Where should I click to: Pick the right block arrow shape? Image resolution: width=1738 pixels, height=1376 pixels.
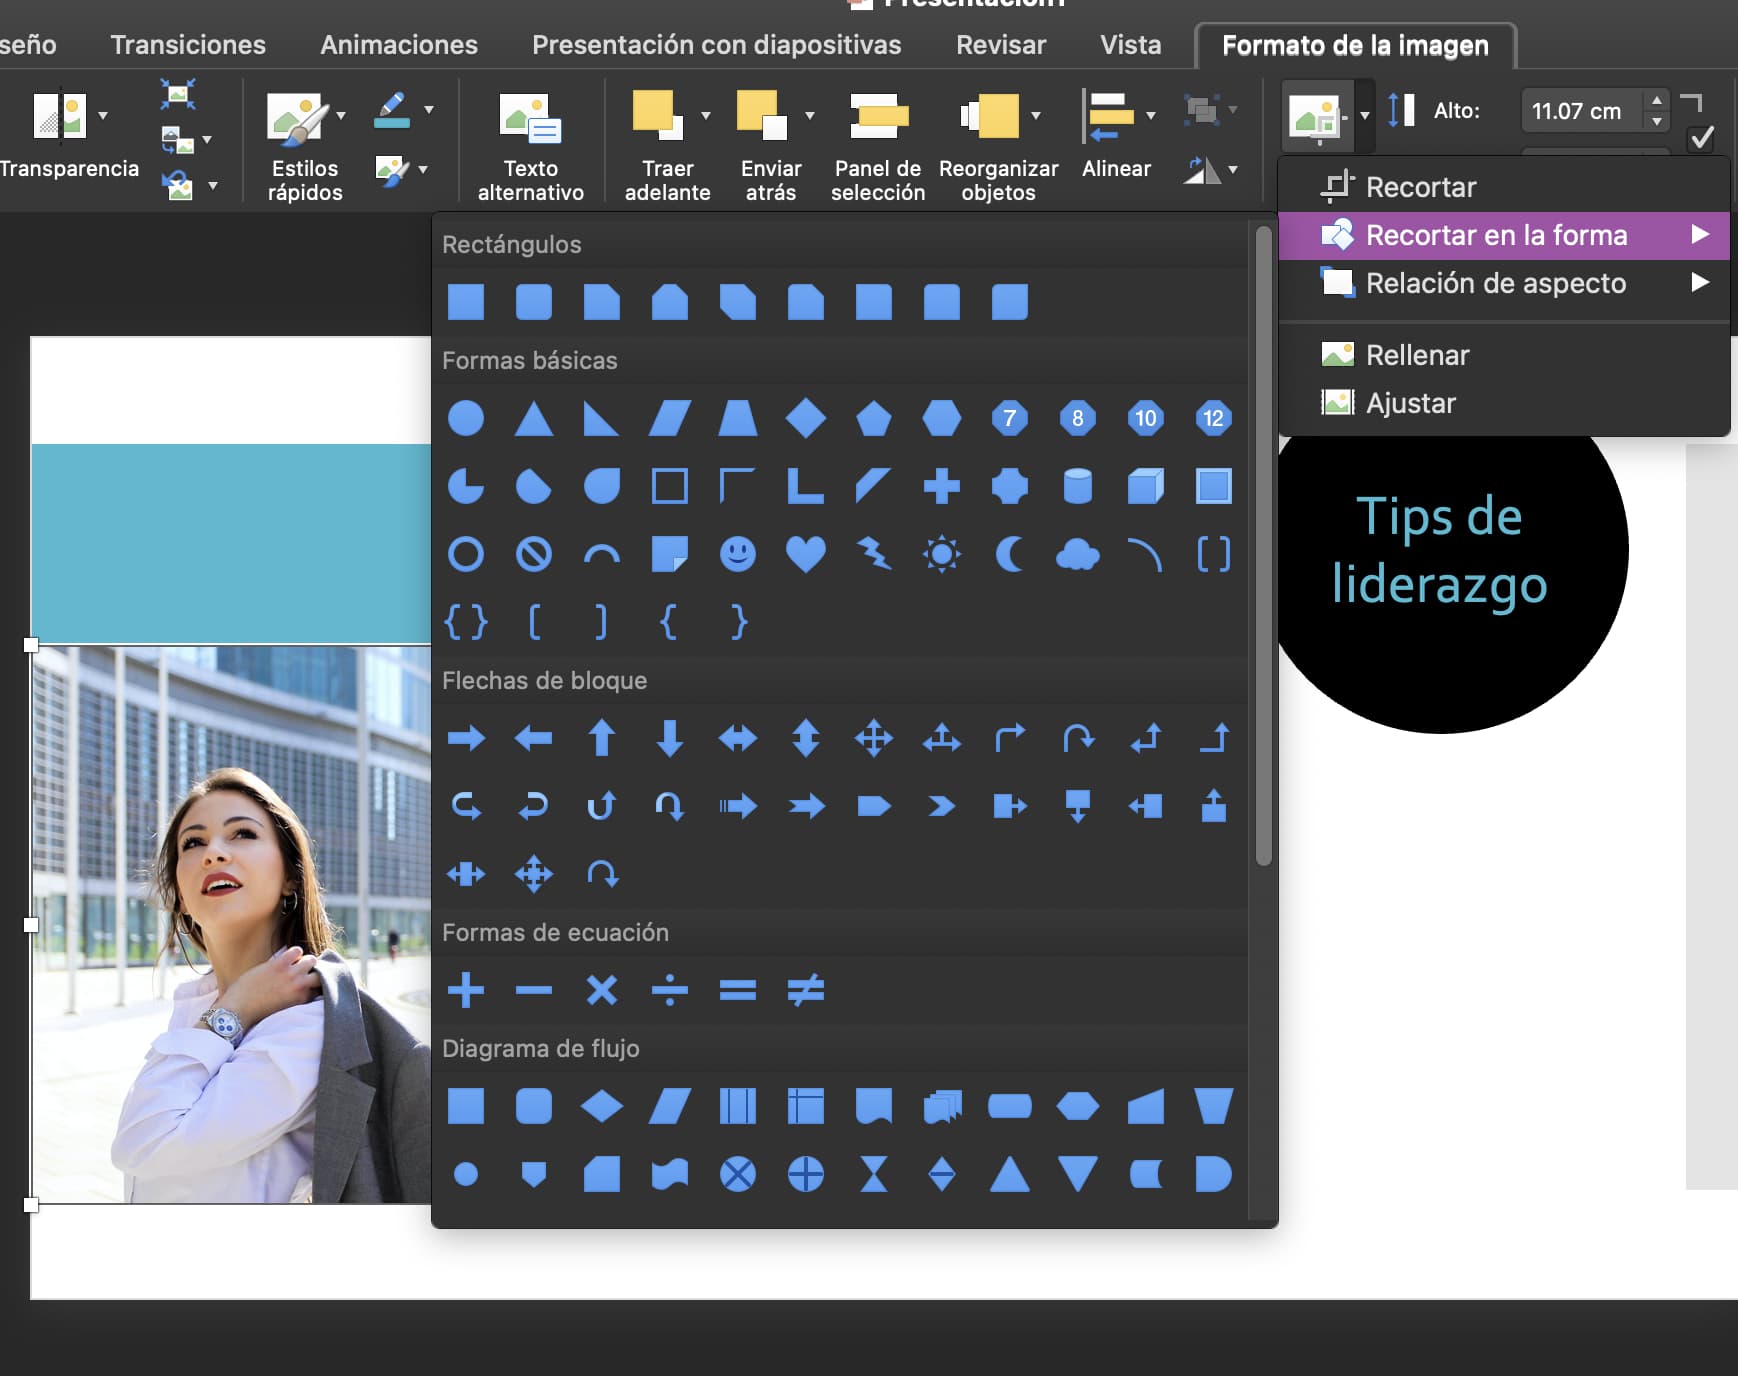(x=466, y=738)
